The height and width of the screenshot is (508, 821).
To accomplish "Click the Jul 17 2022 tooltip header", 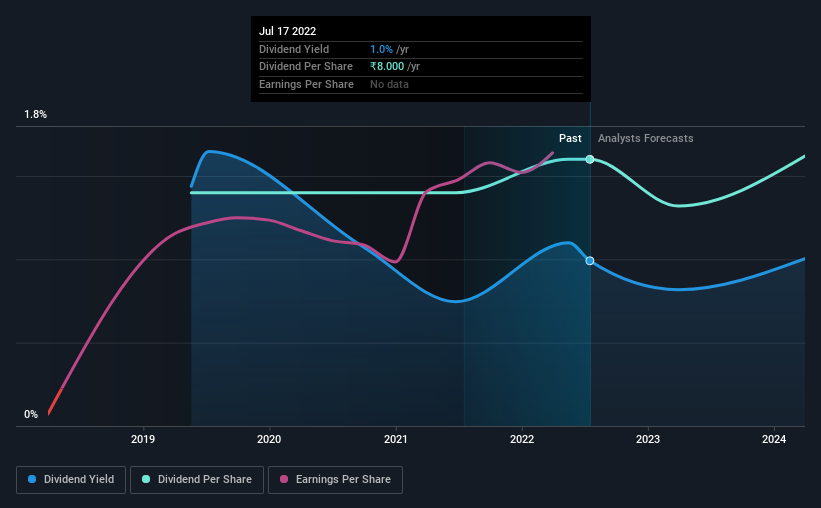I will pos(287,31).
